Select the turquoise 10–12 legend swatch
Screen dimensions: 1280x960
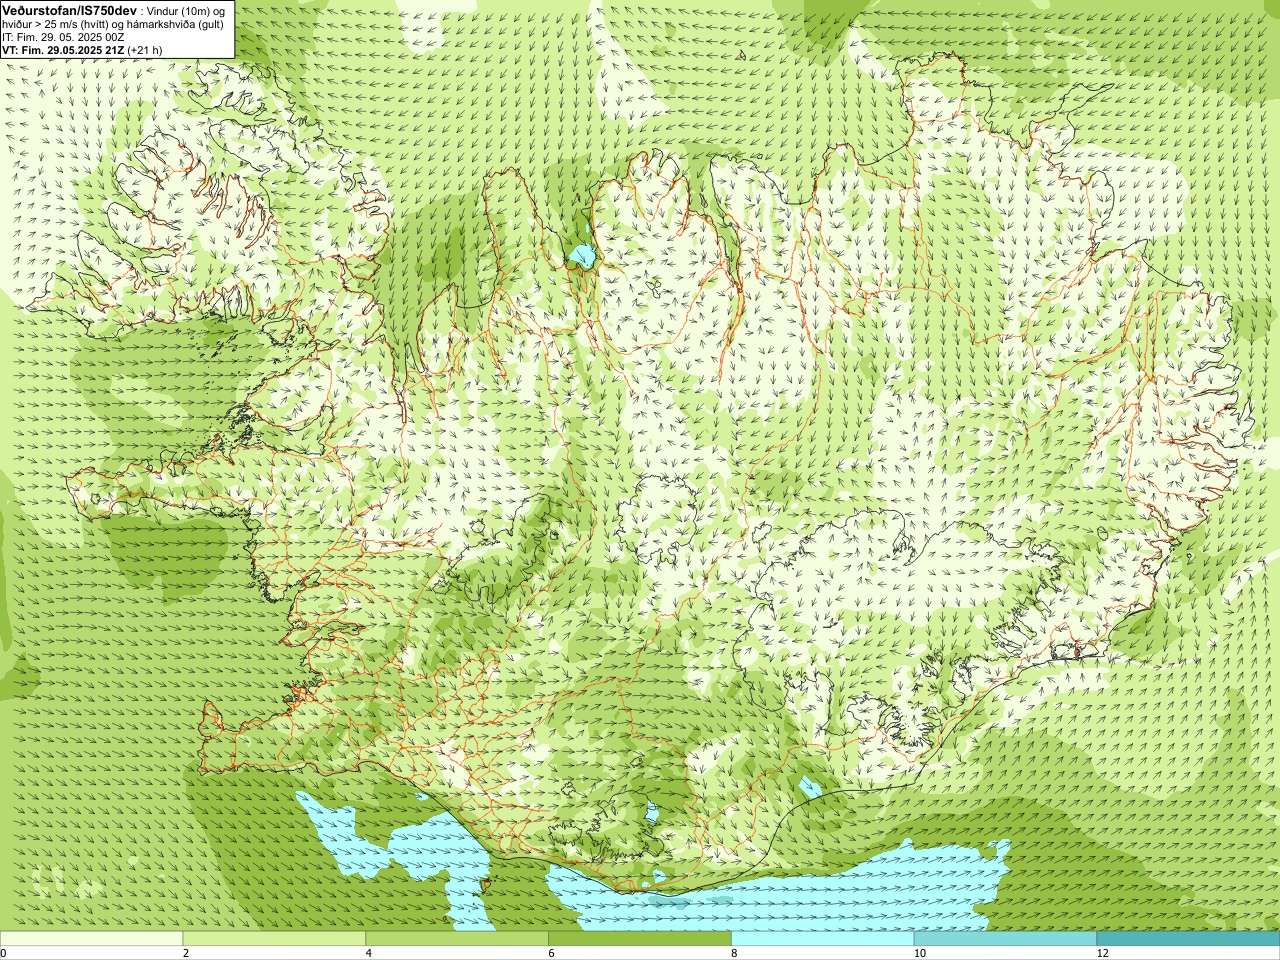coord(1005,939)
